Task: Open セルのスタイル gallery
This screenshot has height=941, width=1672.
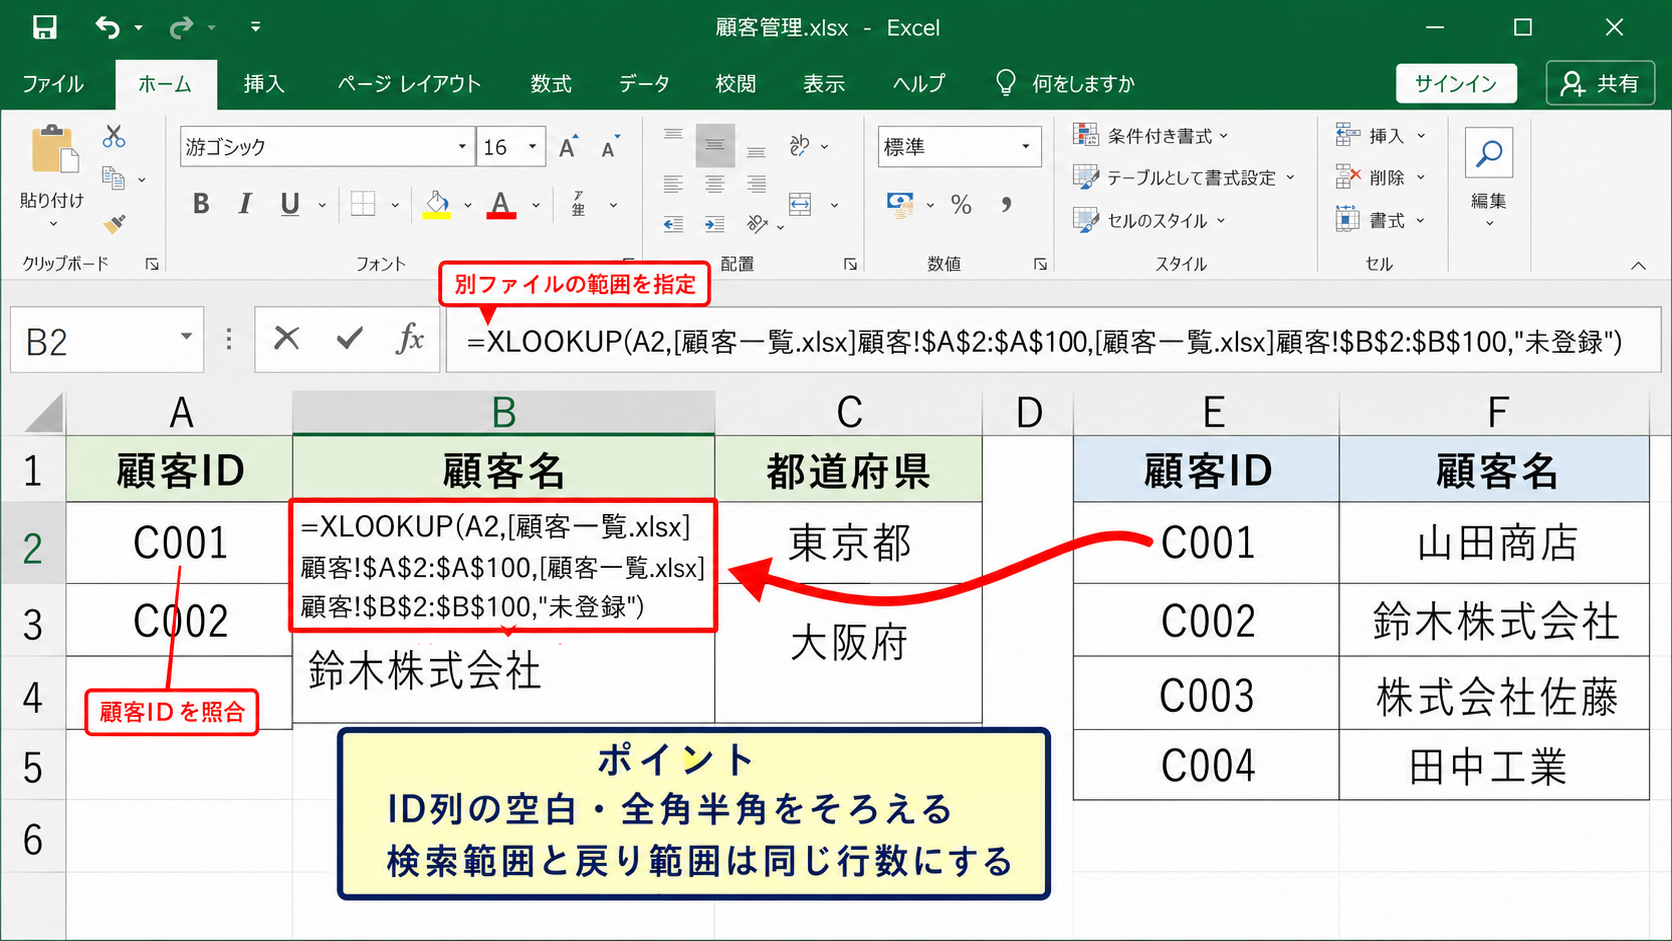Action: pyautogui.click(x=1149, y=220)
